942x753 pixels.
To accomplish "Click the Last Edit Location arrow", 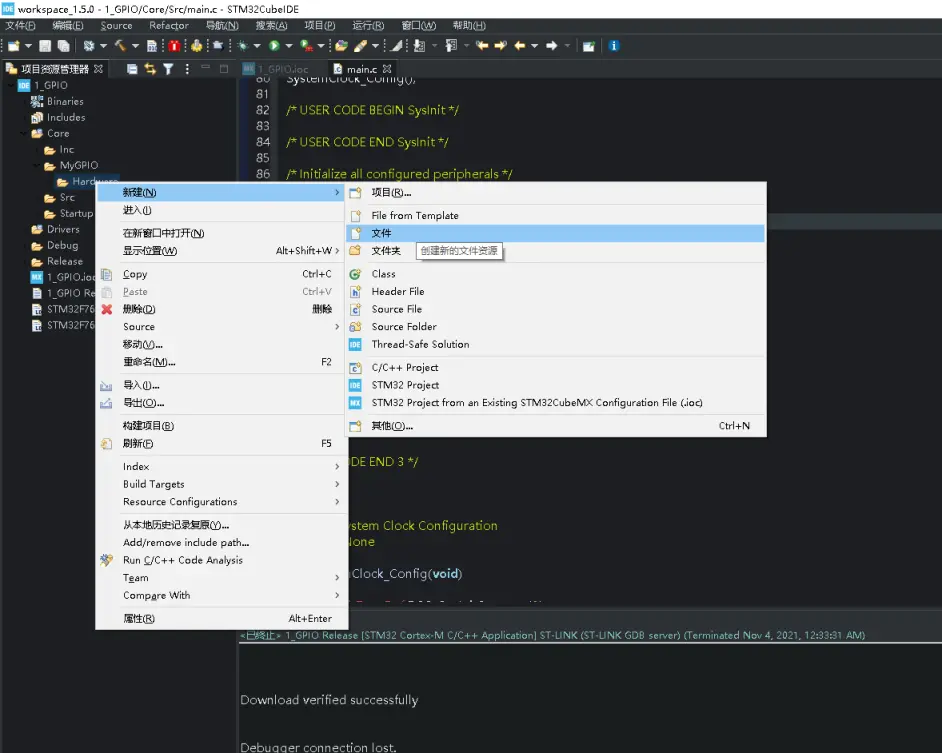I will (x=482, y=46).
